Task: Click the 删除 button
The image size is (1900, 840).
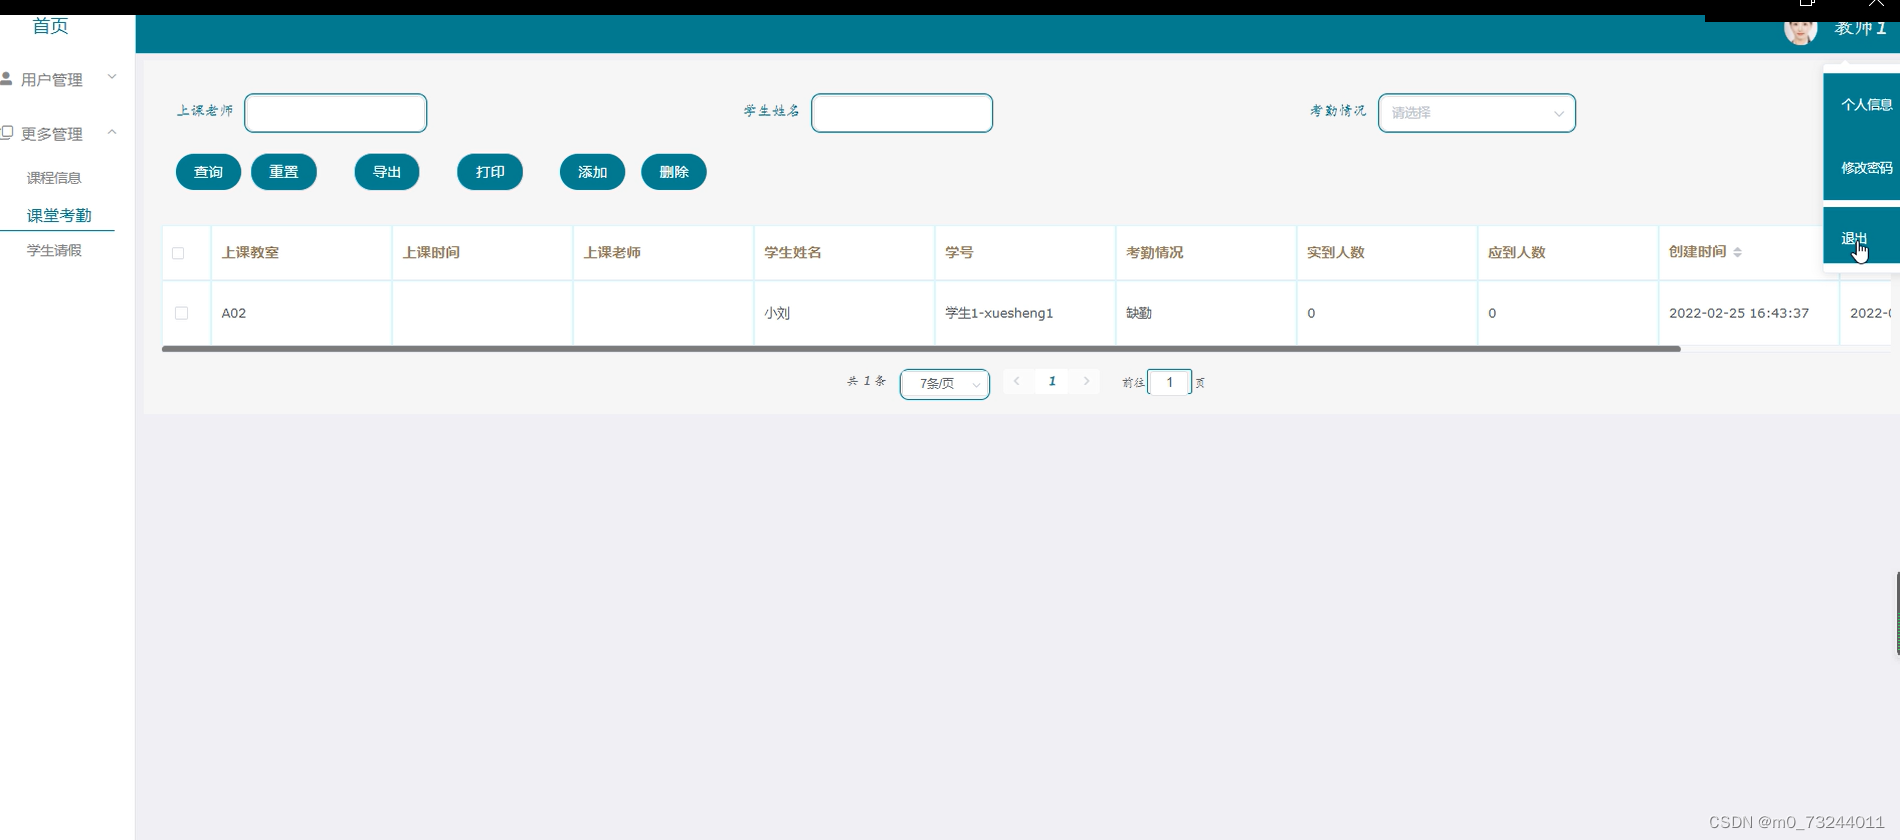Action: (674, 172)
